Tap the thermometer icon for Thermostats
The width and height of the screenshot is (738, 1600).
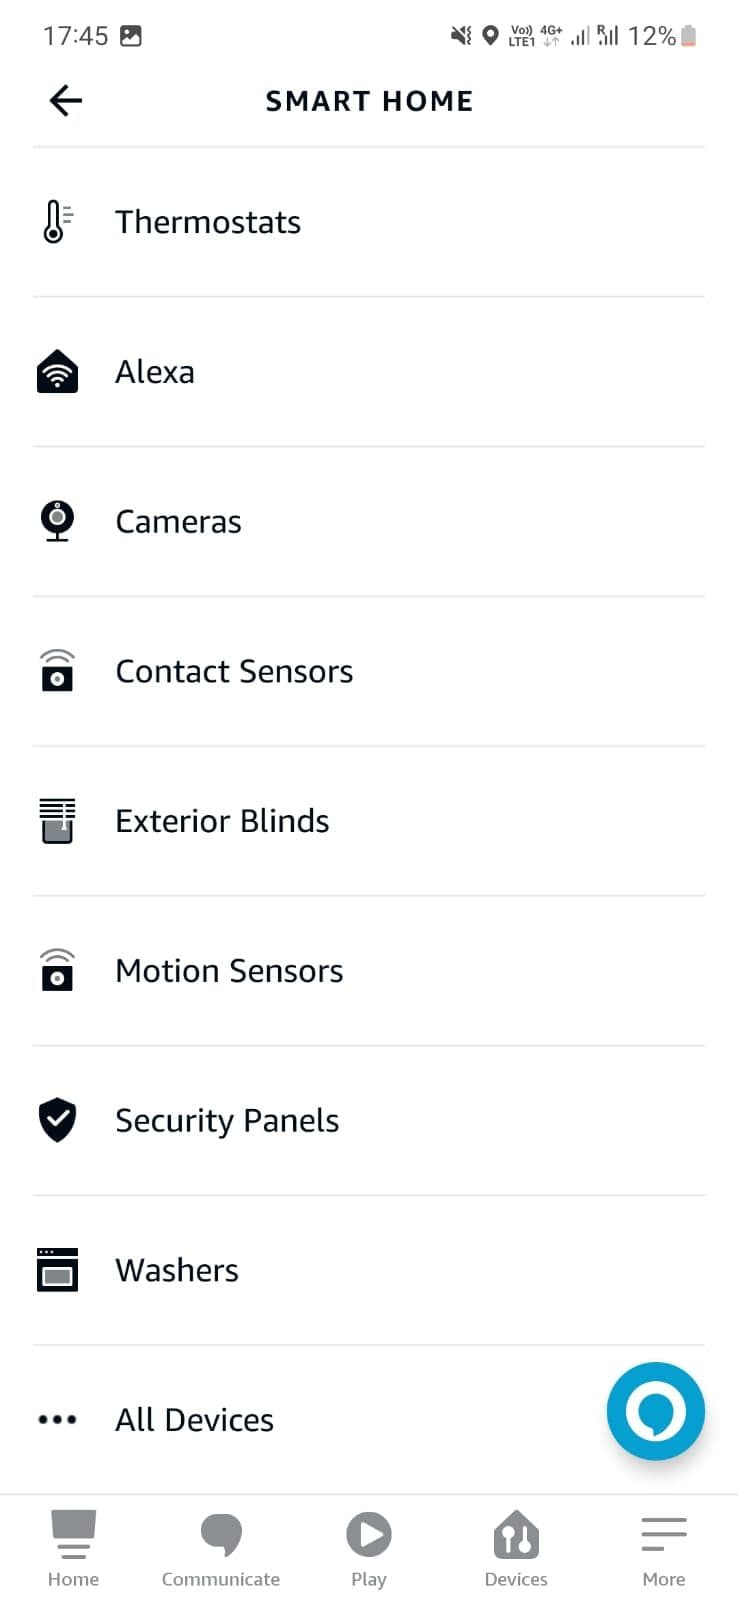tap(57, 222)
